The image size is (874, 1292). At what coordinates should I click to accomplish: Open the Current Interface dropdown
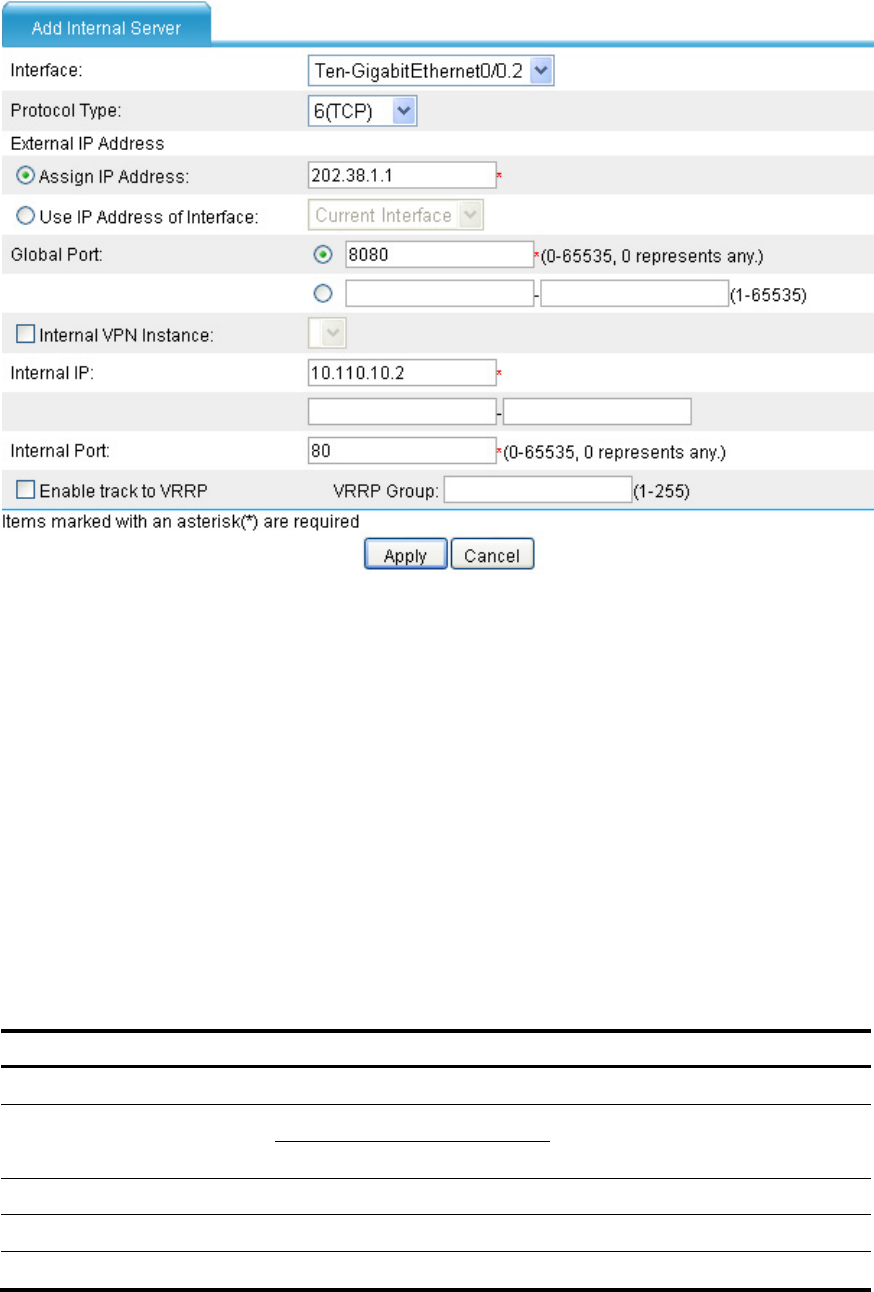coord(397,215)
